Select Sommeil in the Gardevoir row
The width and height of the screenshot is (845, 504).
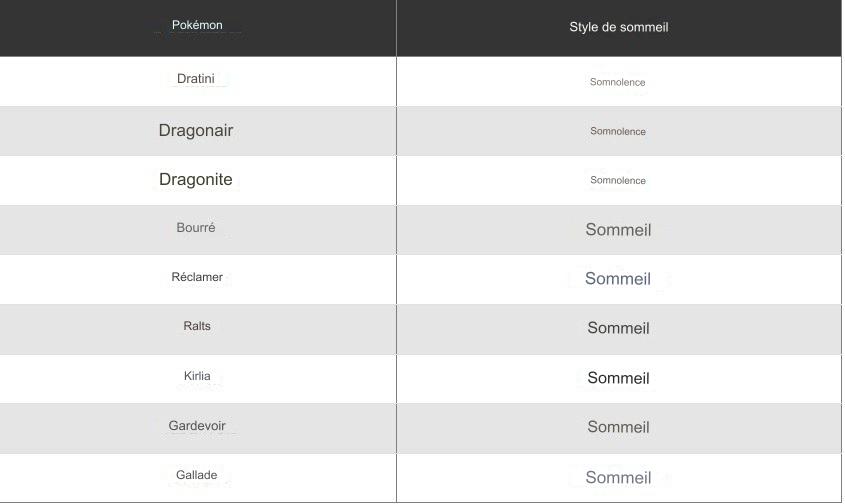(618, 427)
